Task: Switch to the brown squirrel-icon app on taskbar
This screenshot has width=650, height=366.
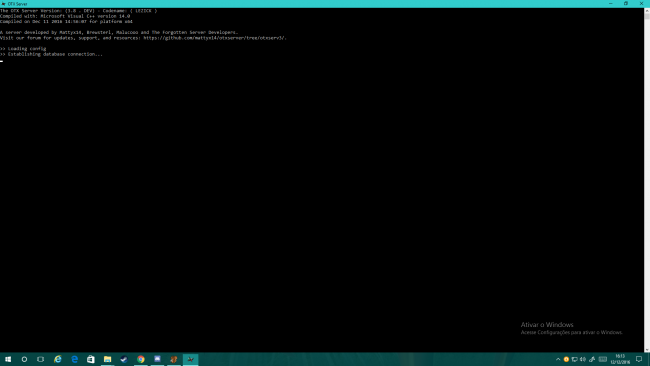Action: point(174,359)
